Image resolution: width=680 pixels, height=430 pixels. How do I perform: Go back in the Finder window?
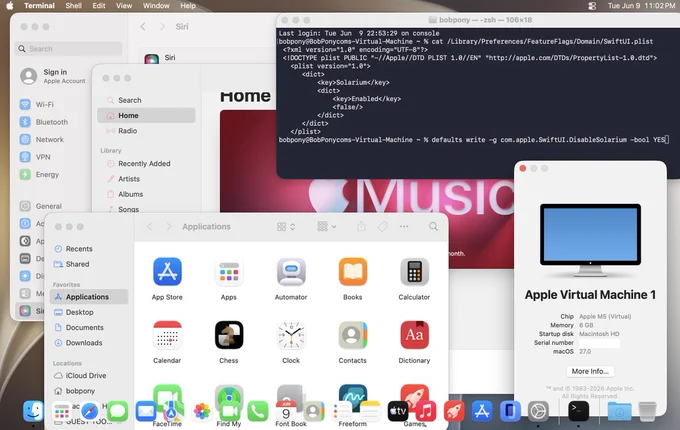pos(149,226)
